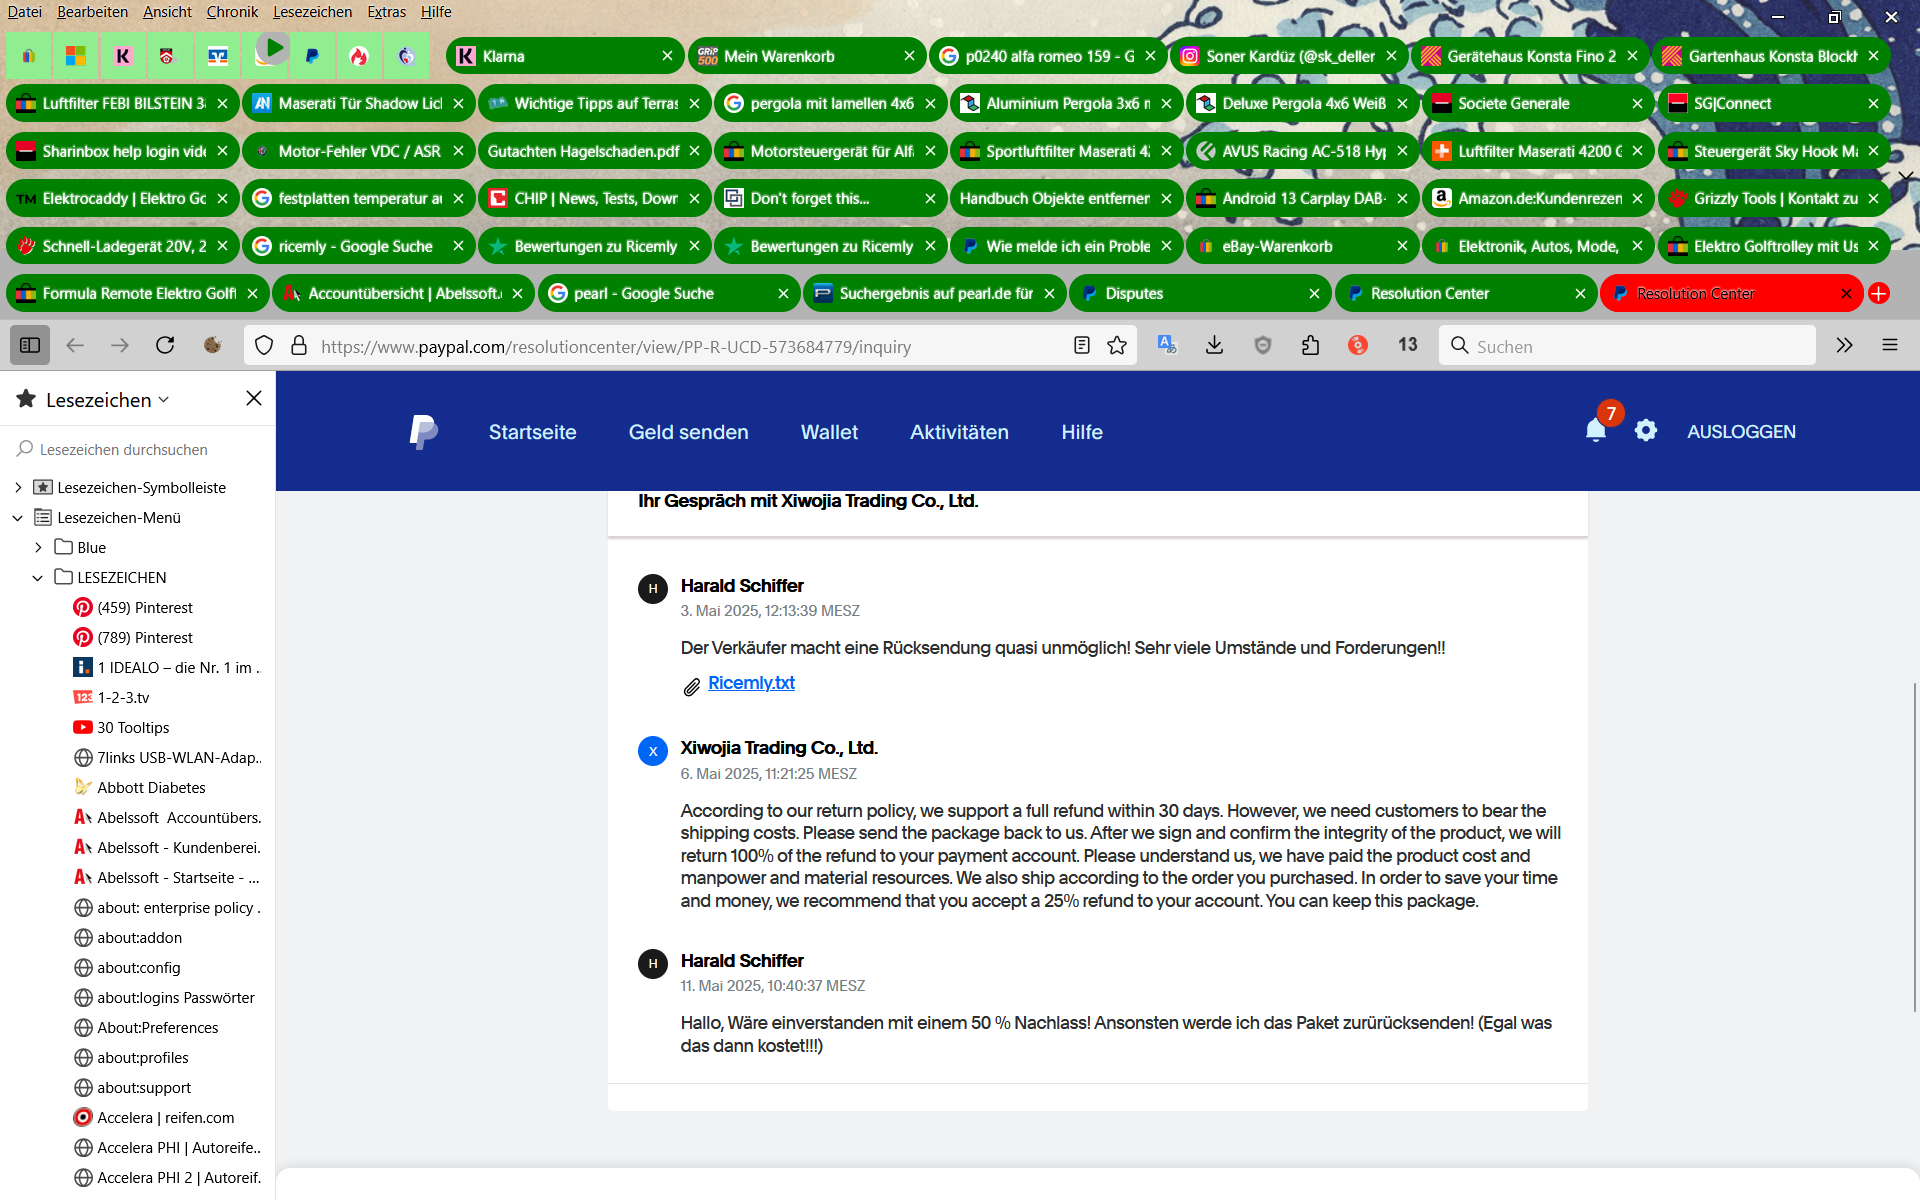Open Aktivitäten in PayPal navigation
The image size is (1920, 1200).
pyautogui.click(x=959, y=432)
